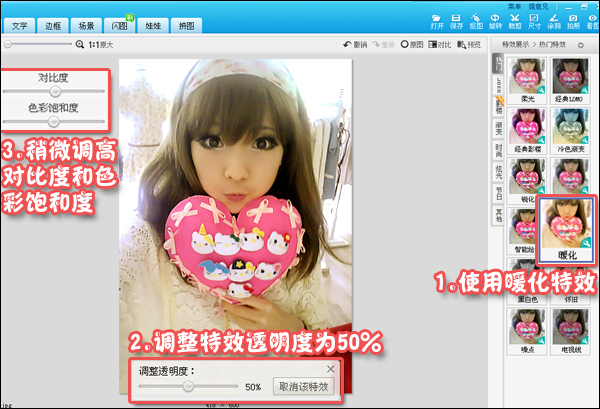Switch to the 文字 tab
The image size is (600, 409).
coord(20,24)
